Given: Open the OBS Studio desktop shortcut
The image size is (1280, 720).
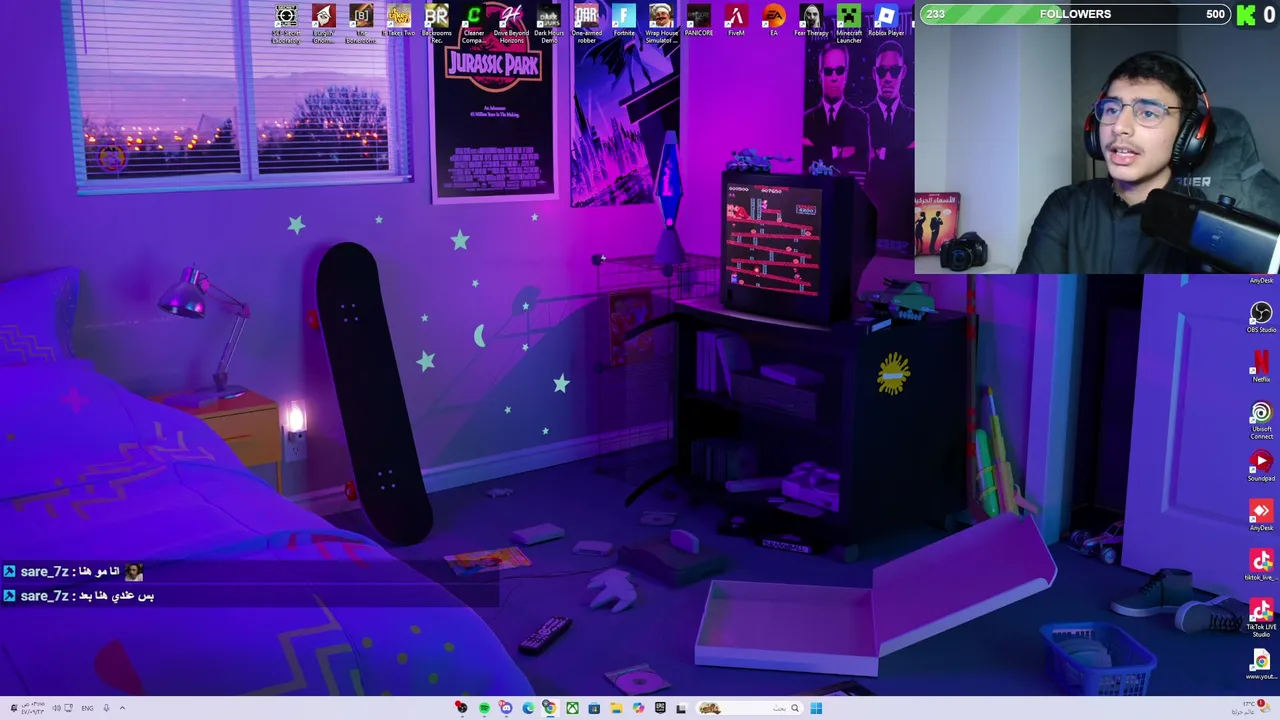Looking at the screenshot, I should pos(1261,318).
